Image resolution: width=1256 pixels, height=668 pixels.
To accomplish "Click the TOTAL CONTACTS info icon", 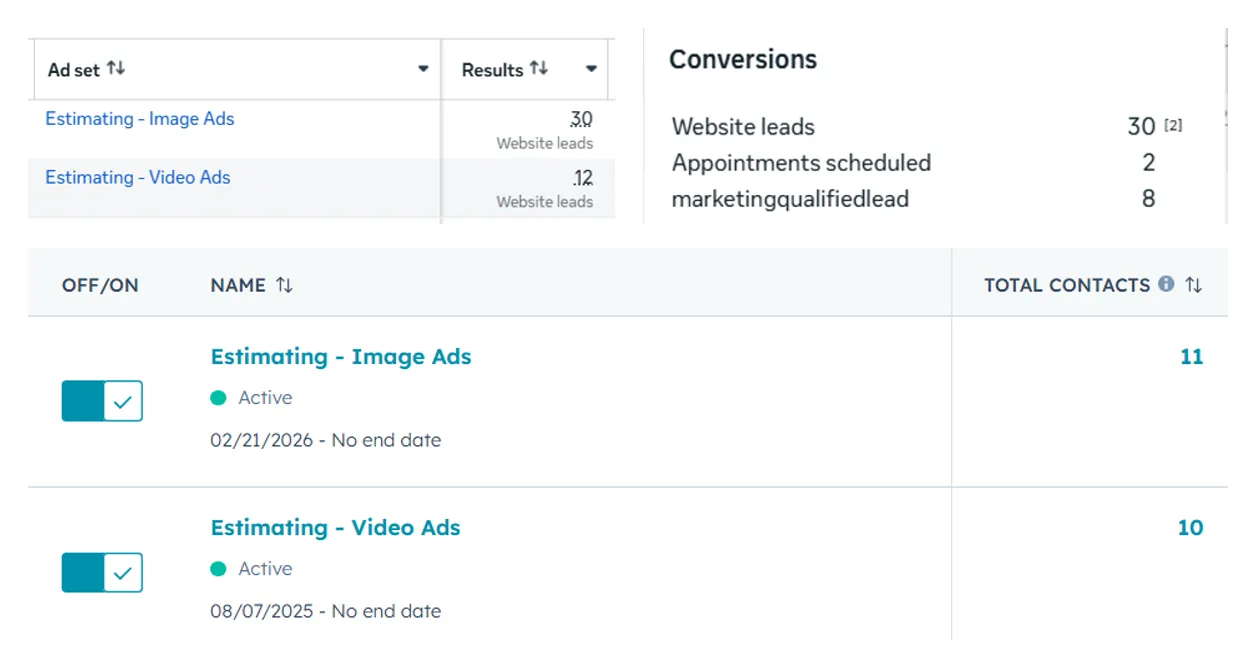I will coord(1166,284).
